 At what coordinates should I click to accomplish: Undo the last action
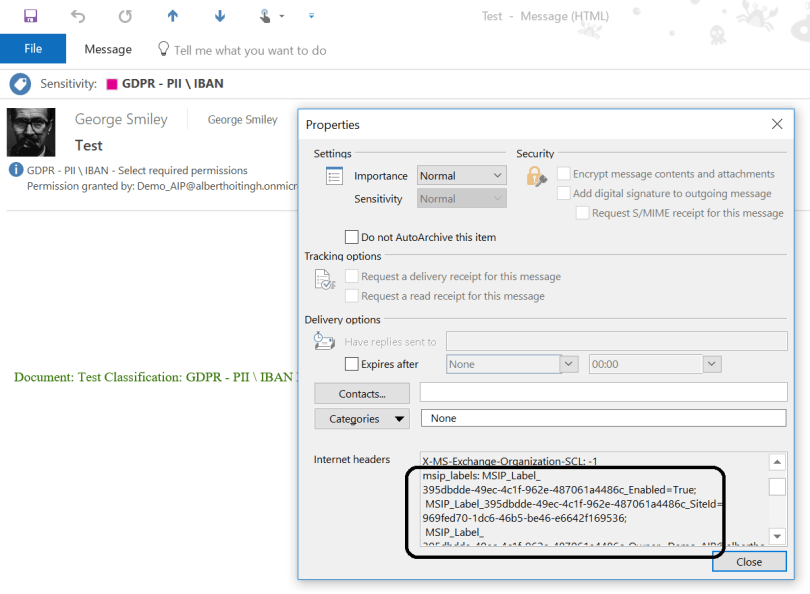[x=76, y=15]
